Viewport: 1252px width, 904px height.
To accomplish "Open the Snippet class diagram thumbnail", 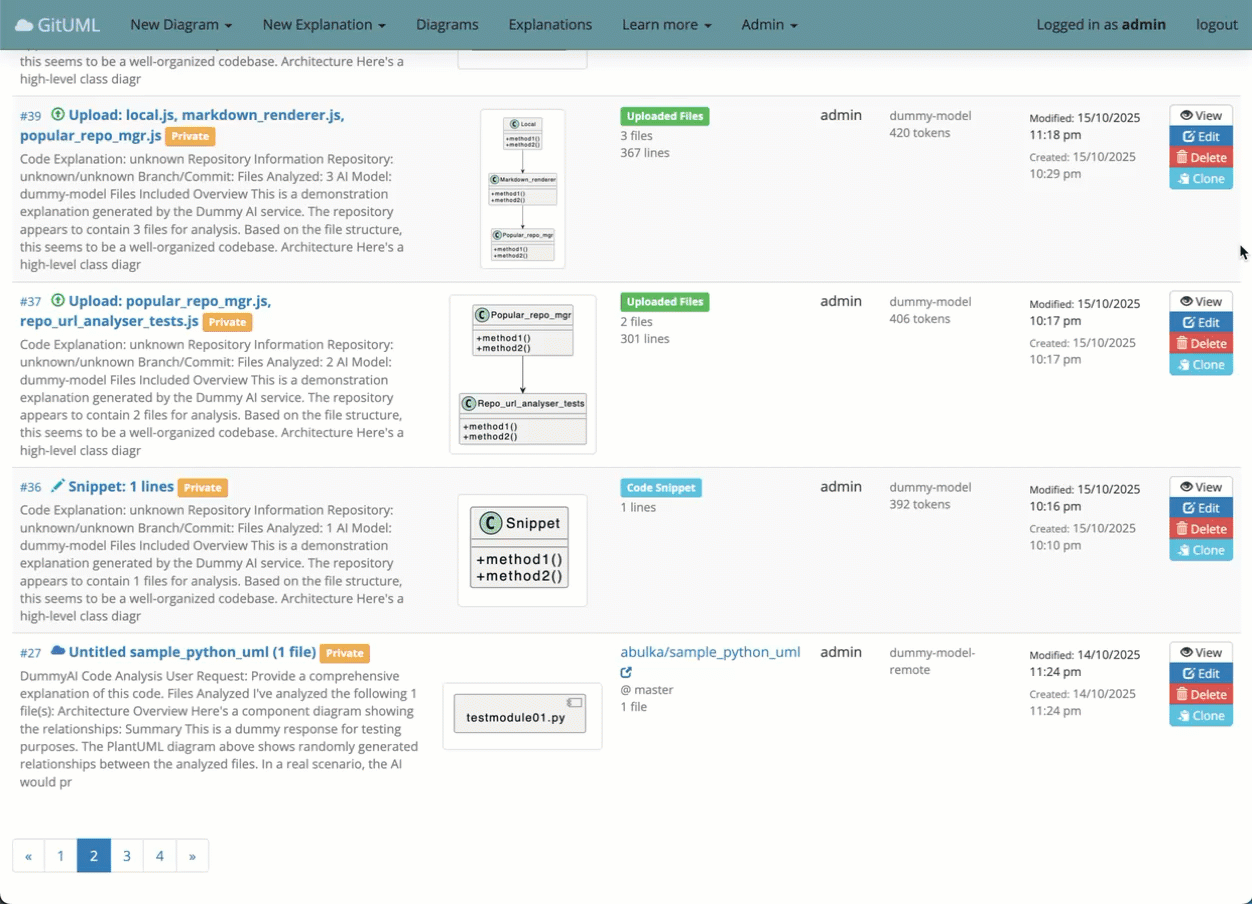I will [x=521, y=548].
